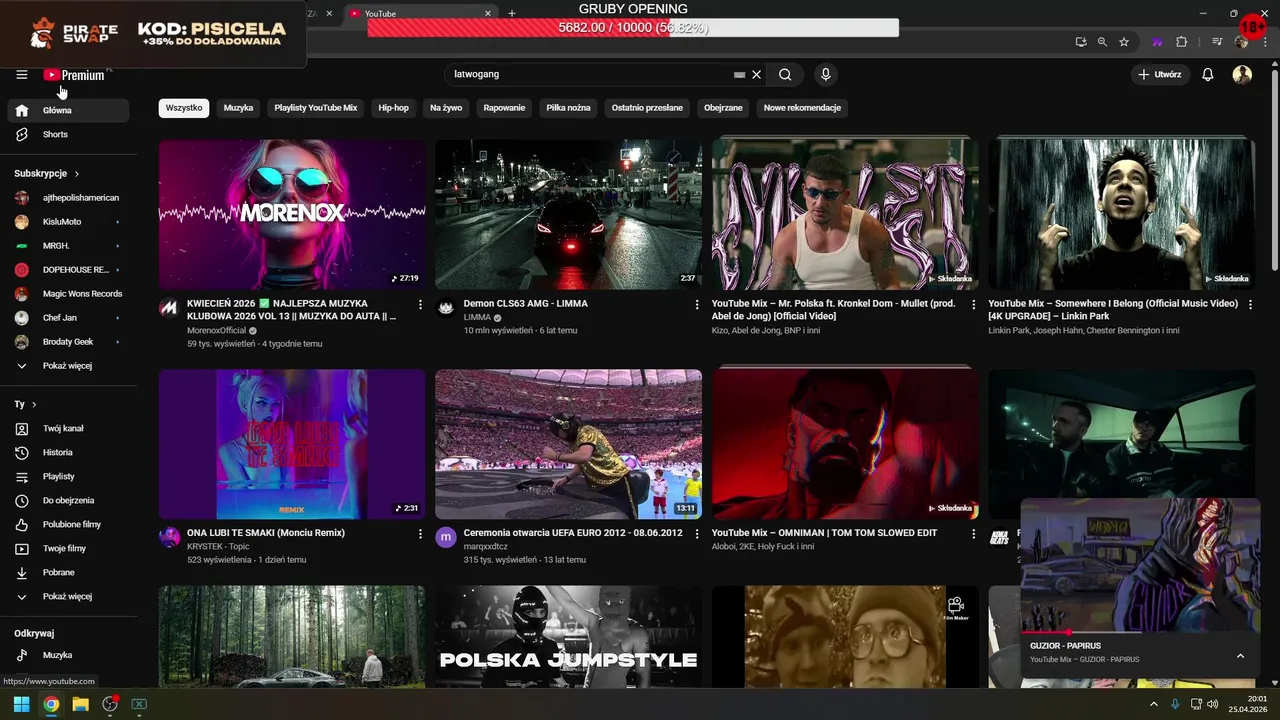Open the MorenoxOfficial channel avatar

(169, 307)
